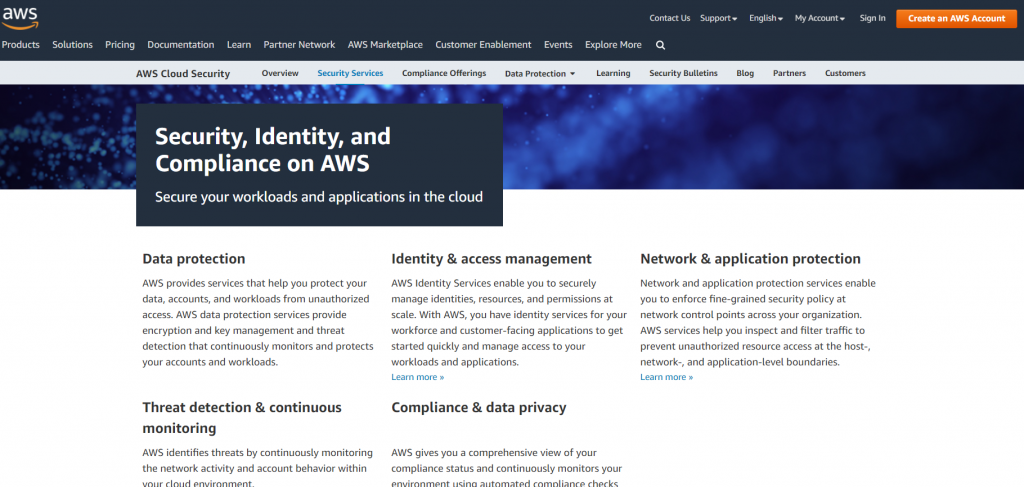1024x487 pixels.
Task: Open the Solutions menu
Action: (72, 45)
